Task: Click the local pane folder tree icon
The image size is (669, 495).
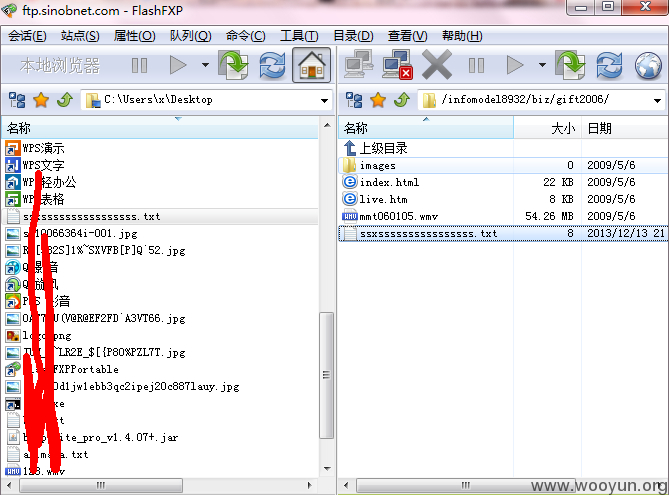Action: pyautogui.click(x=17, y=100)
